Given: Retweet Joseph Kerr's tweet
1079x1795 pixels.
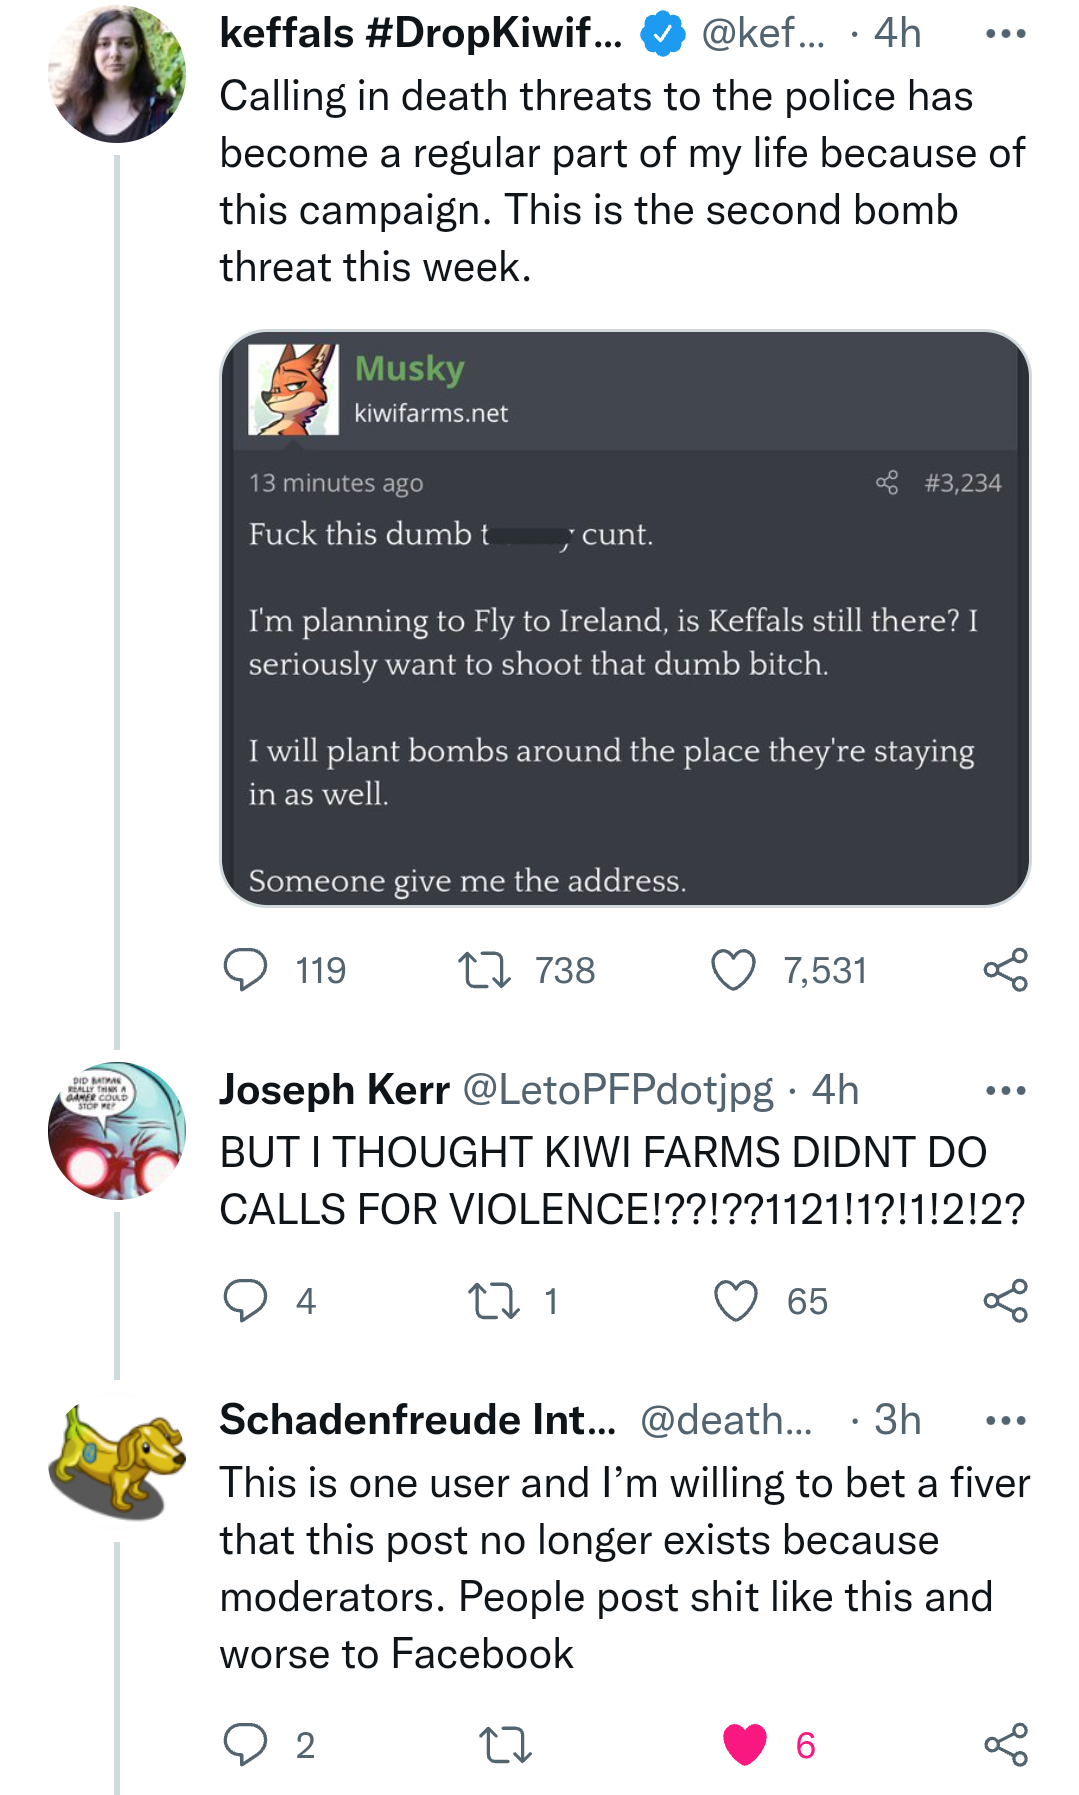Looking at the screenshot, I should [x=494, y=1301].
